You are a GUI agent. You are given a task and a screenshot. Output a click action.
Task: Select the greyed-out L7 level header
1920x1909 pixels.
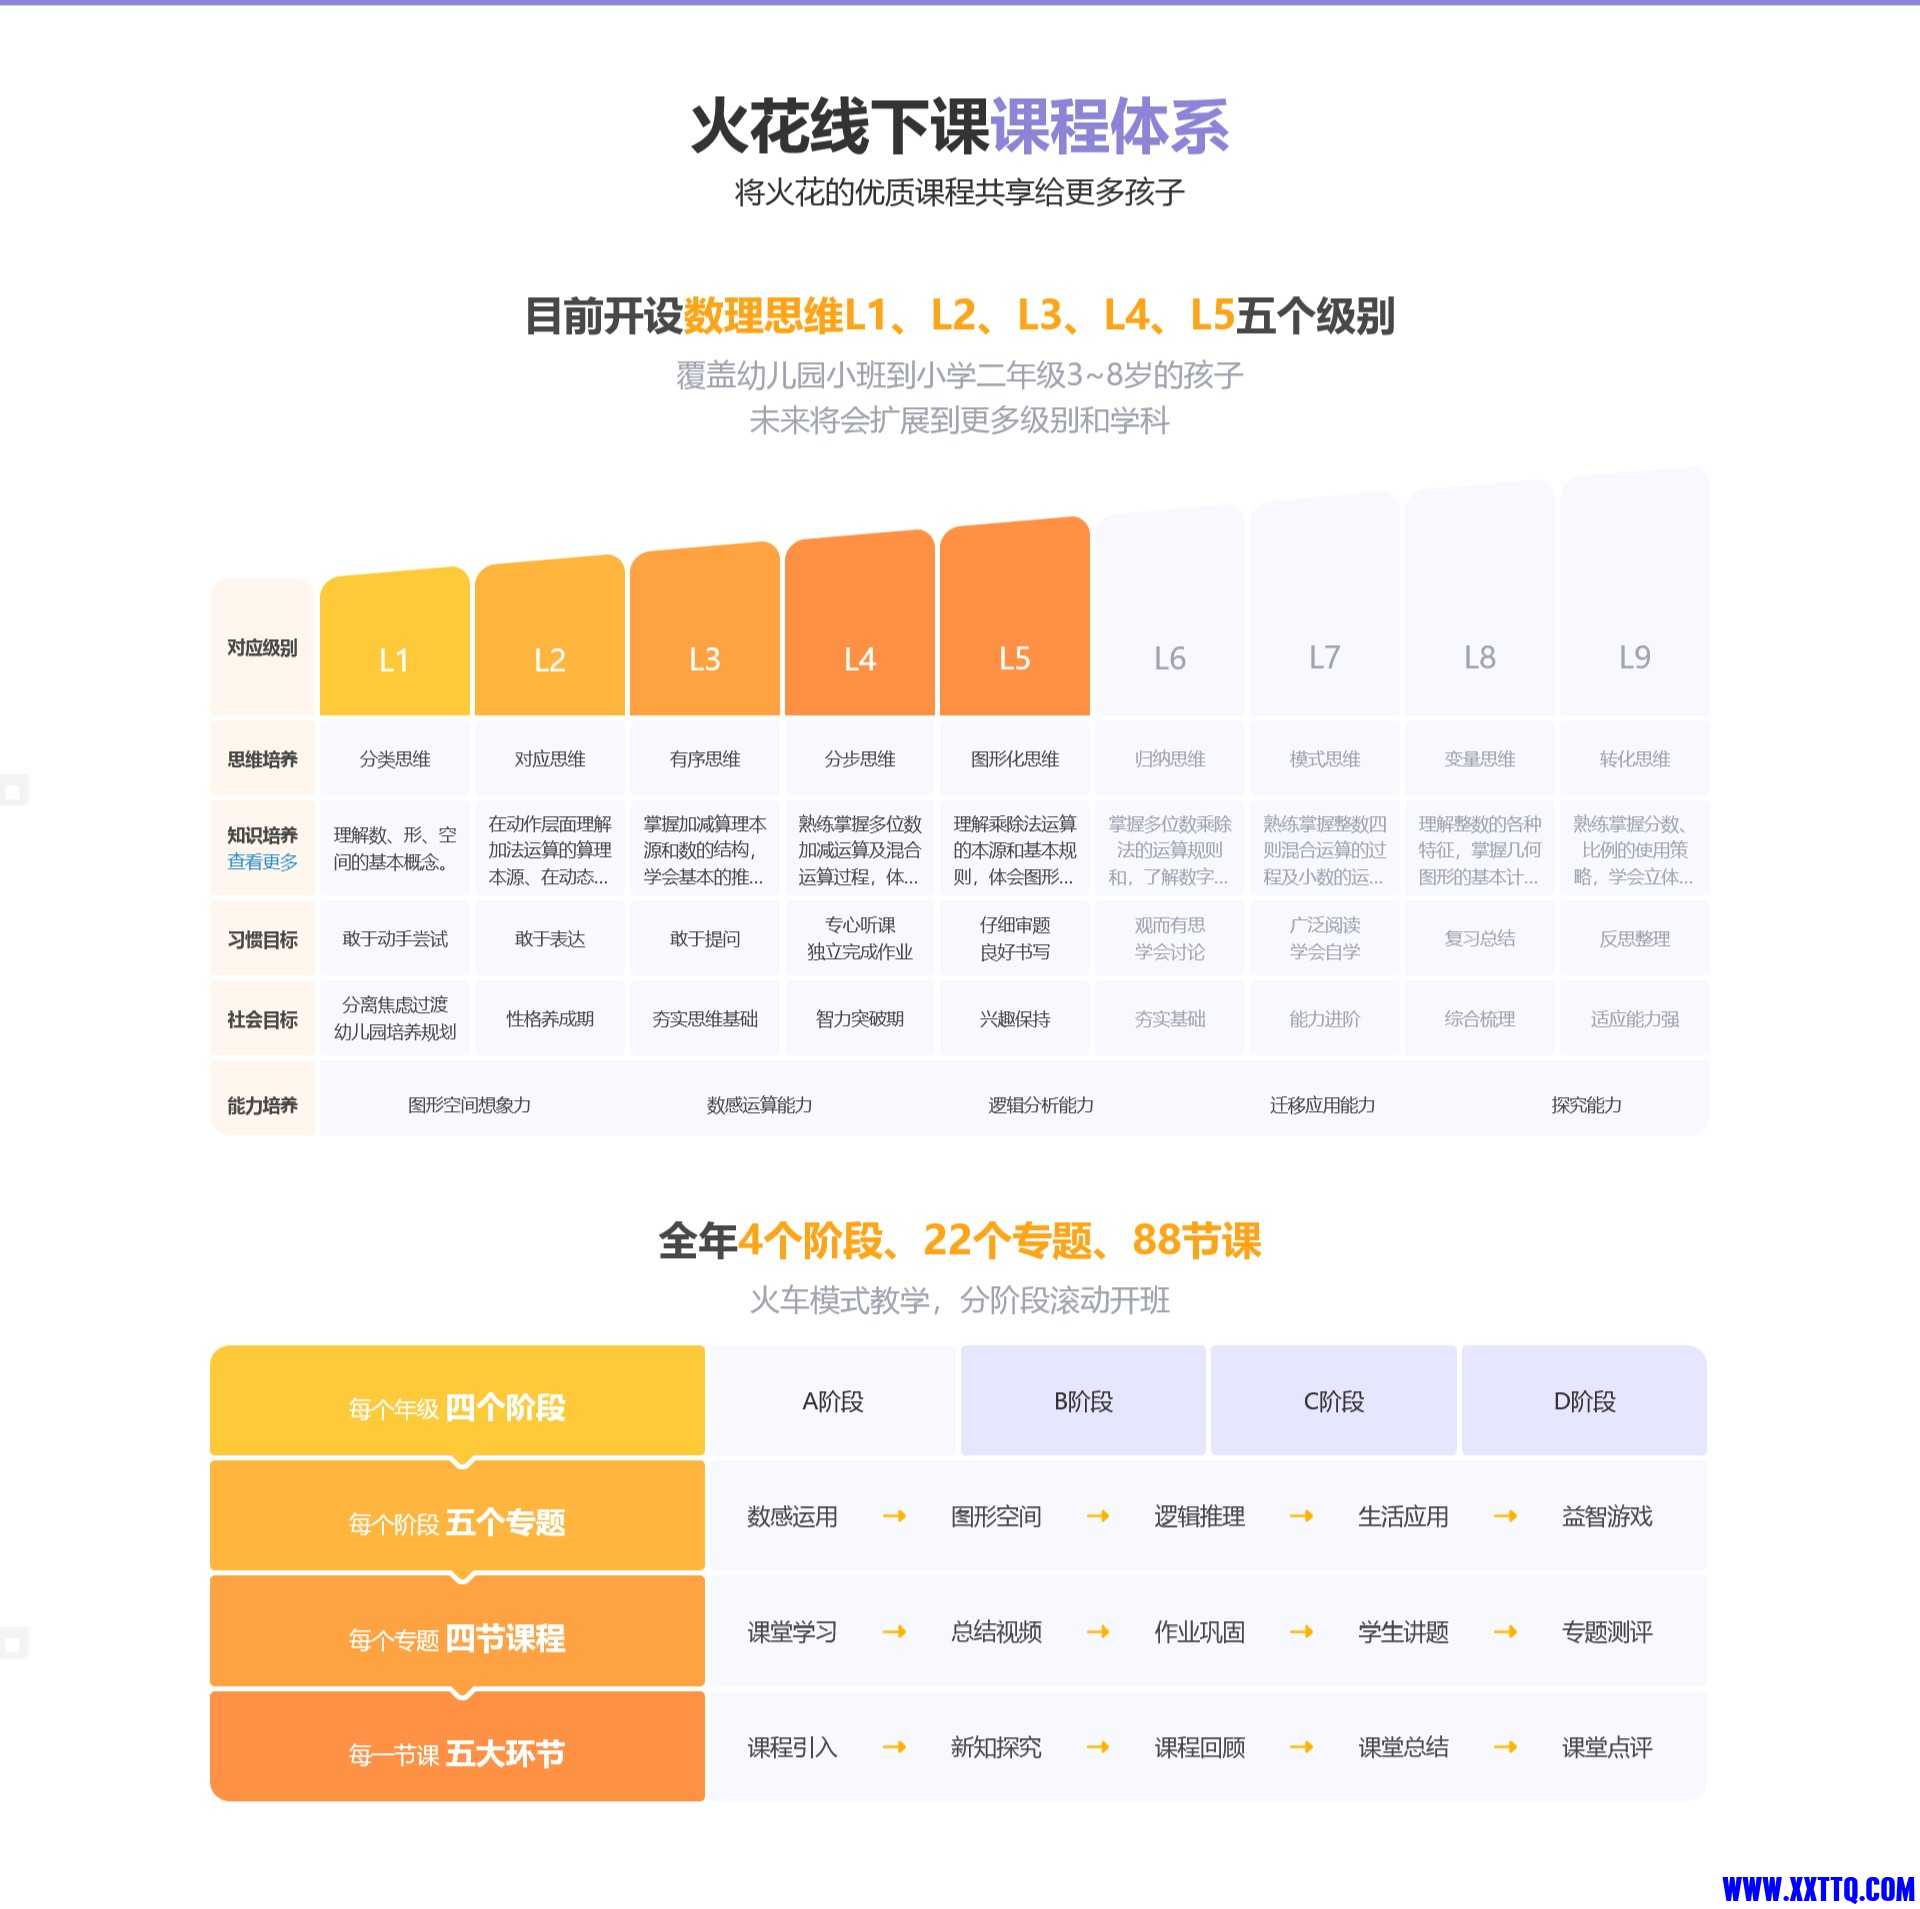(x=1325, y=604)
